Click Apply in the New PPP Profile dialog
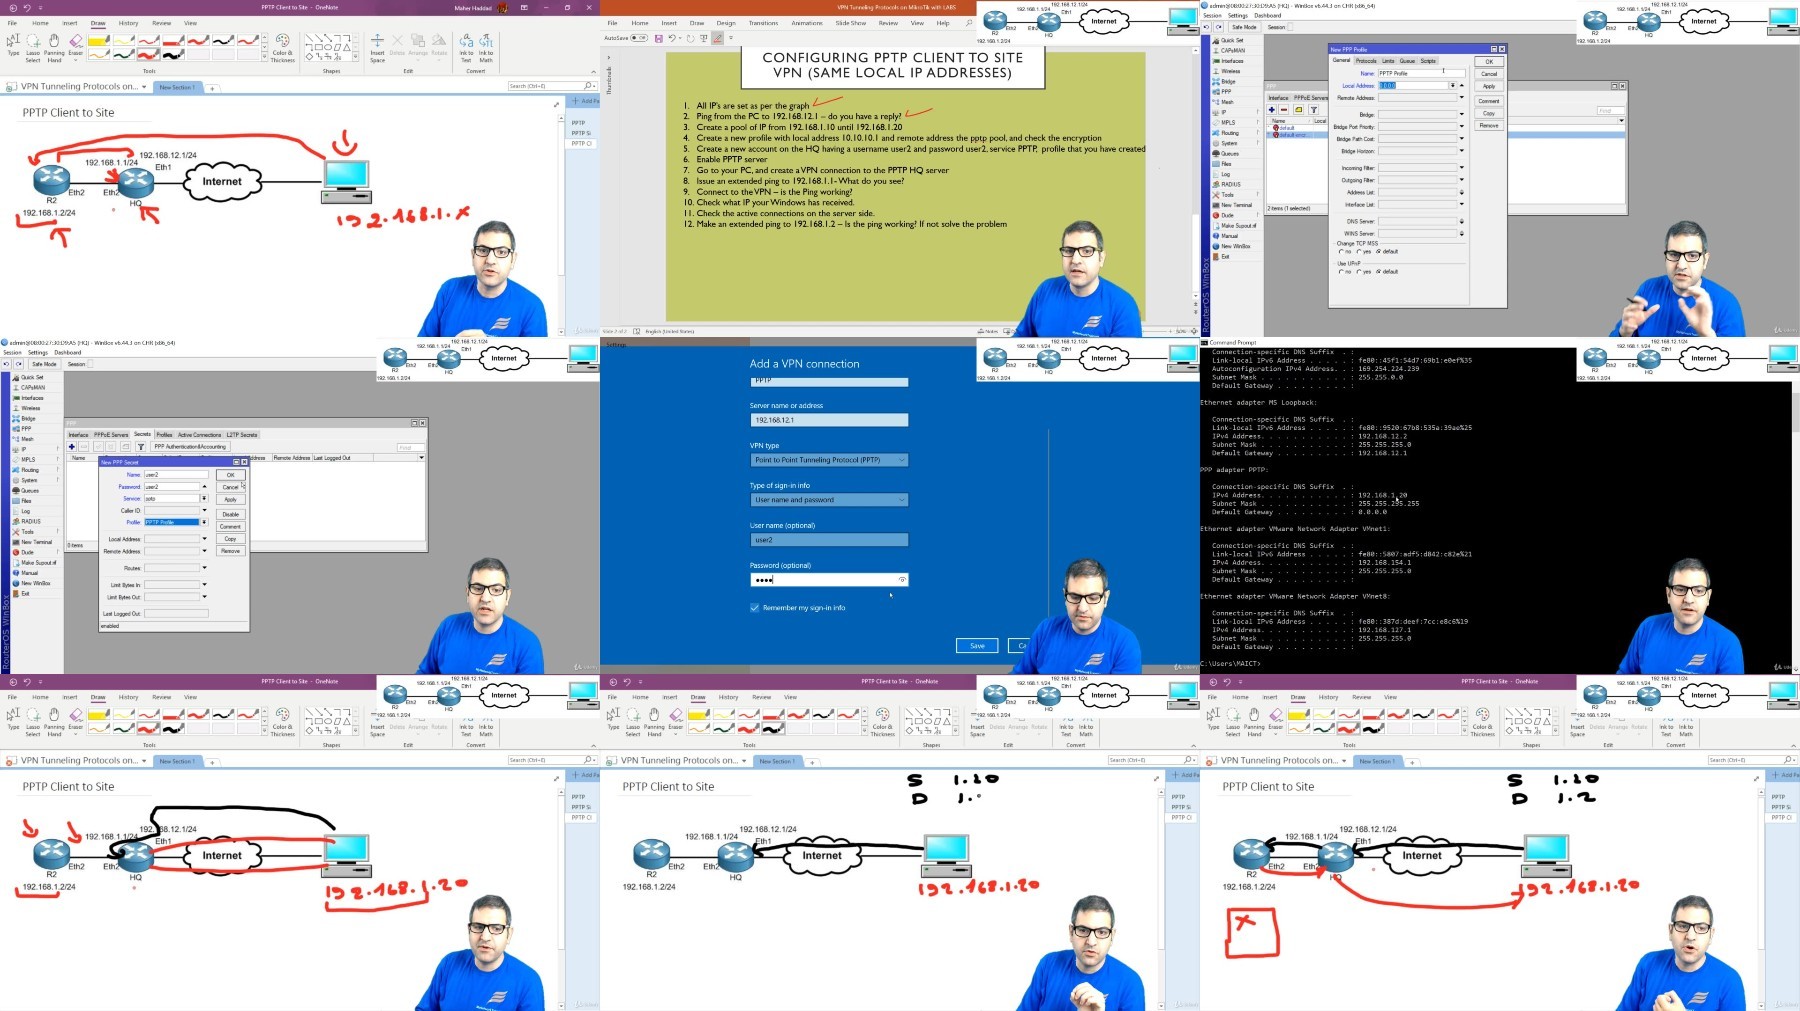The width and height of the screenshot is (1800, 1011). tap(1489, 86)
